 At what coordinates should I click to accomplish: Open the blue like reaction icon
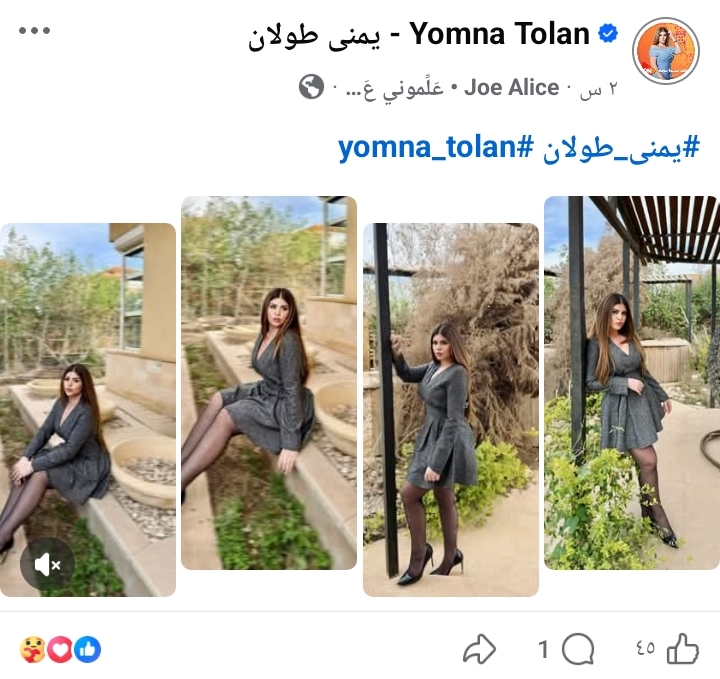click(87, 650)
